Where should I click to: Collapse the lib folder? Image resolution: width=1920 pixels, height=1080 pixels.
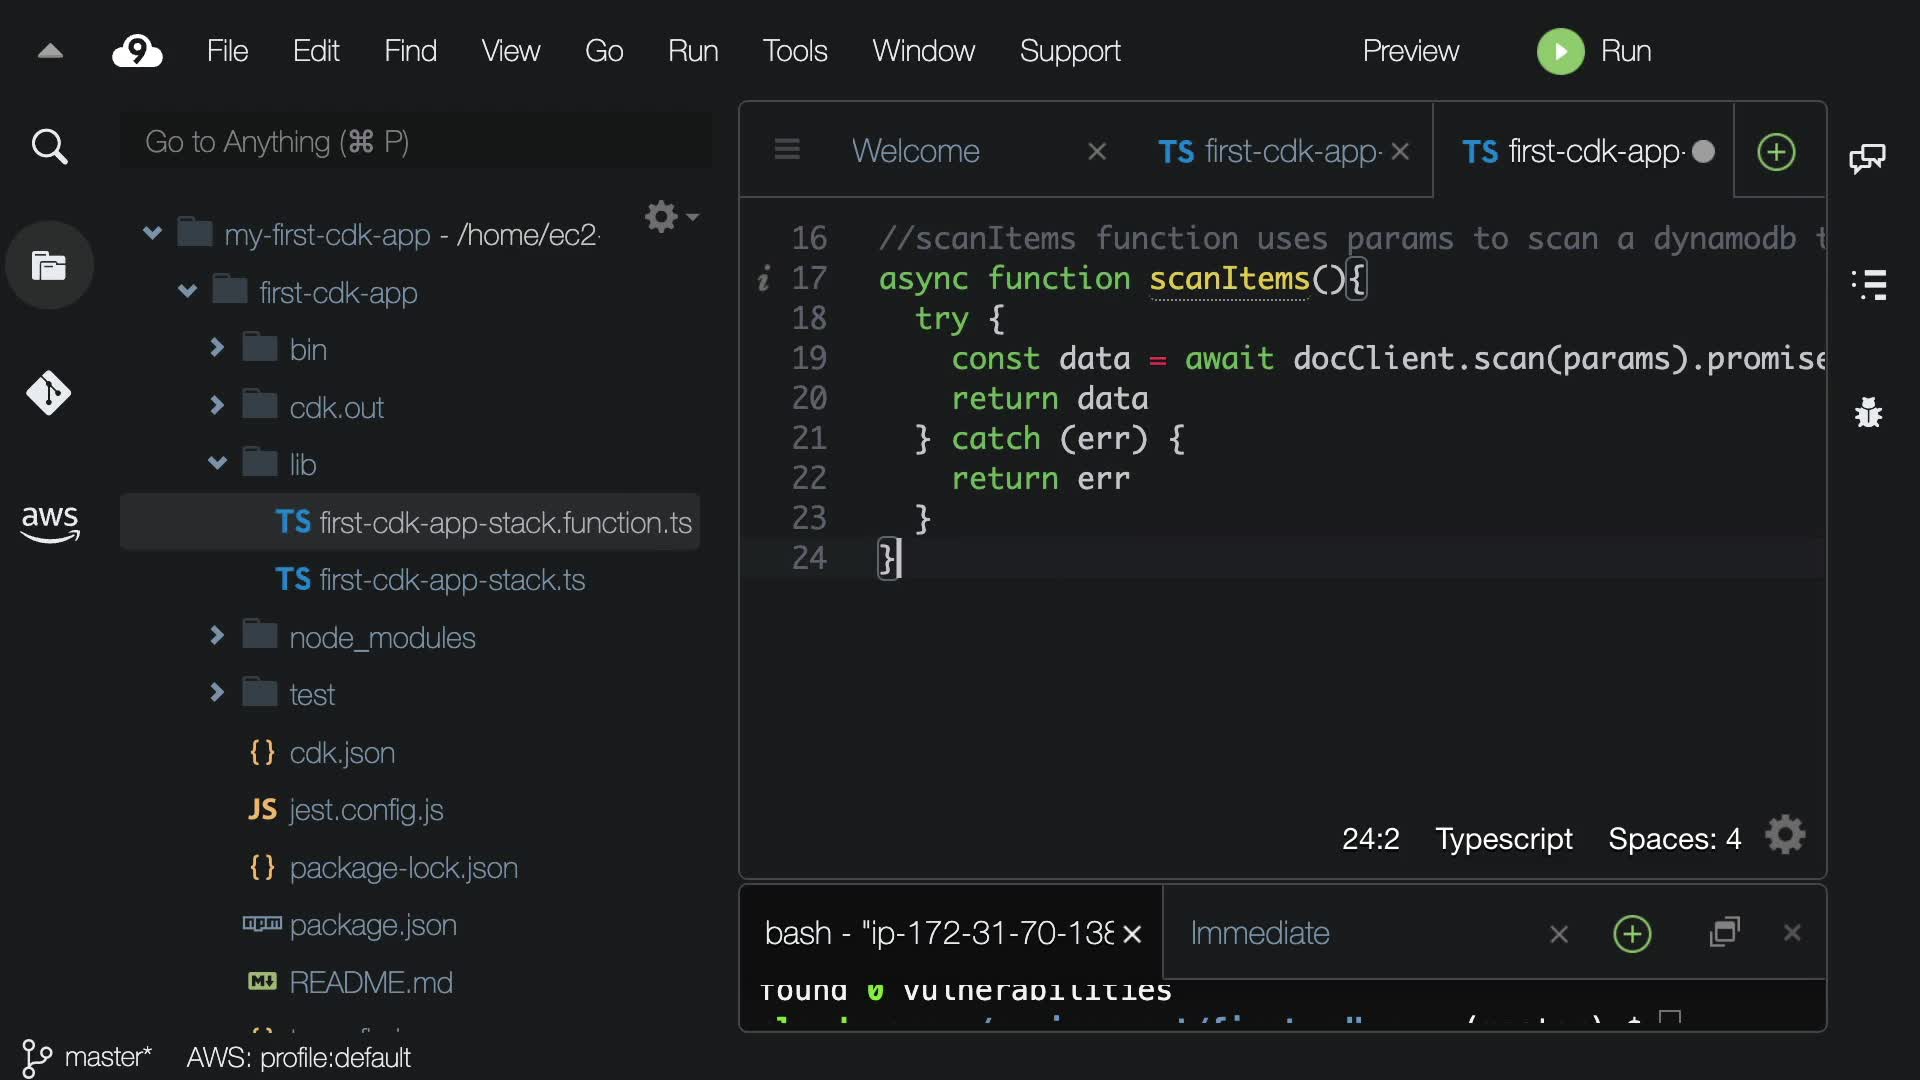click(x=217, y=463)
